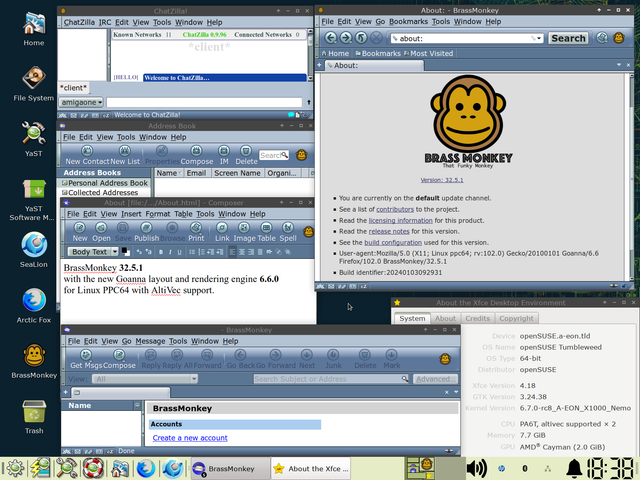The height and width of the screenshot is (480, 640).
Task: Click Create a new account link
Action: 190,438
